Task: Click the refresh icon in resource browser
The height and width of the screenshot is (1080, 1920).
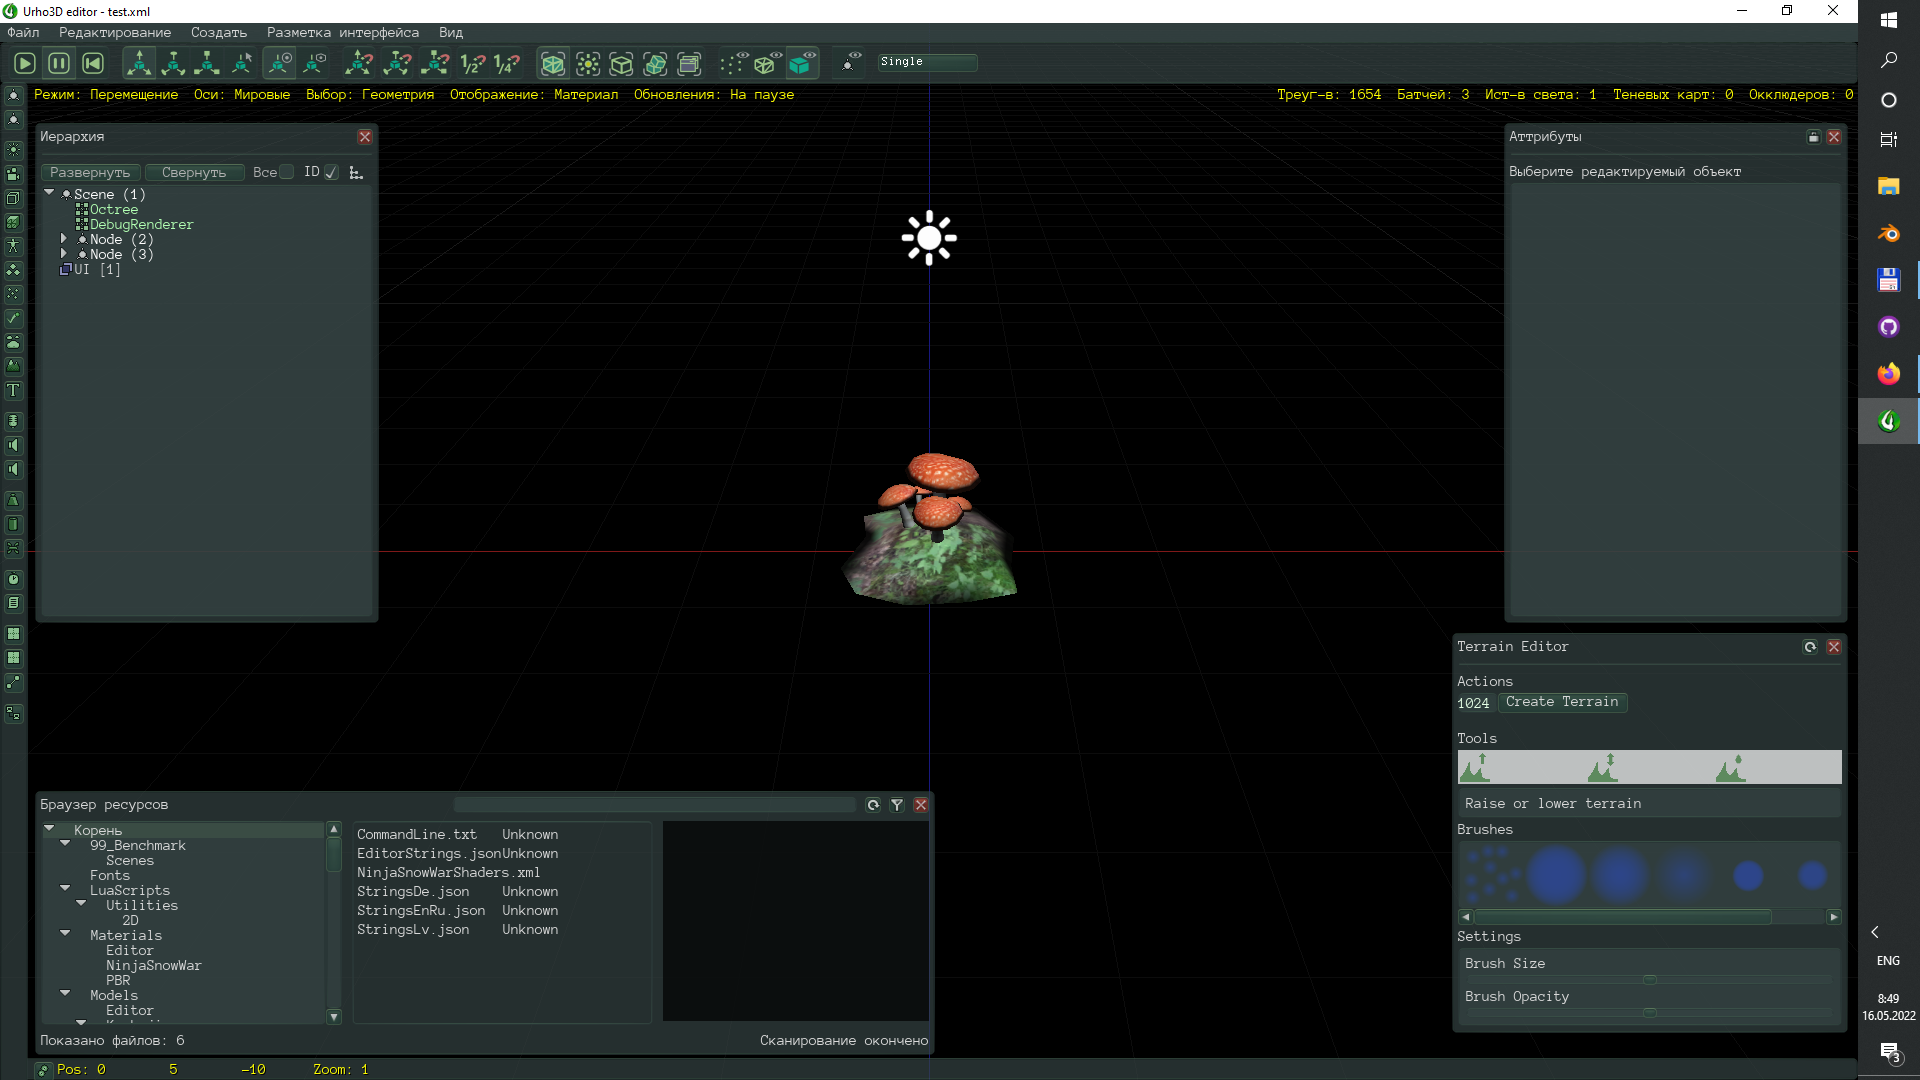Action: pos(872,805)
